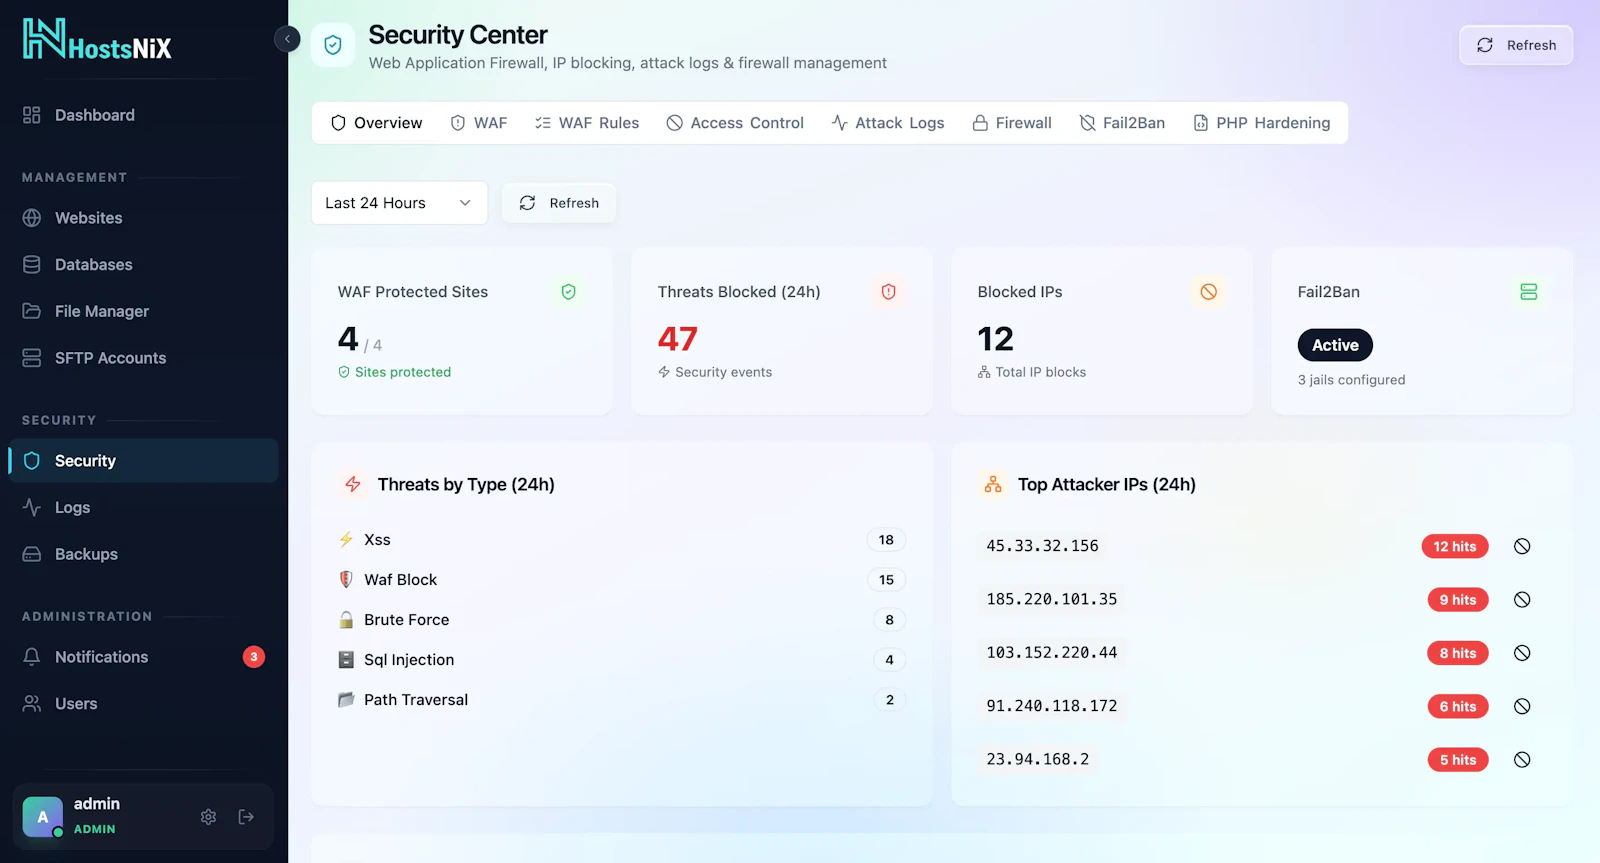Click the red notifications count badge
The height and width of the screenshot is (863, 1600).
(254, 657)
